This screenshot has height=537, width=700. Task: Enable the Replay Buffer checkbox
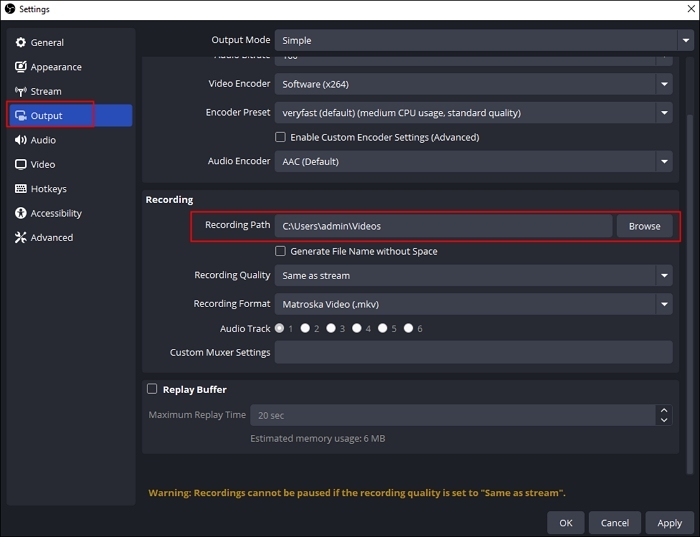click(152, 389)
